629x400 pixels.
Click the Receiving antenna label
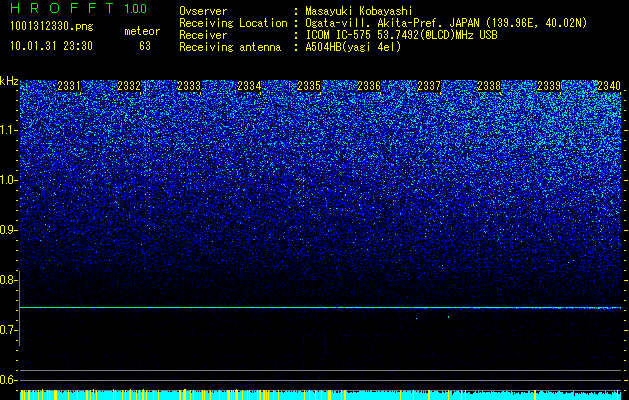(230, 47)
